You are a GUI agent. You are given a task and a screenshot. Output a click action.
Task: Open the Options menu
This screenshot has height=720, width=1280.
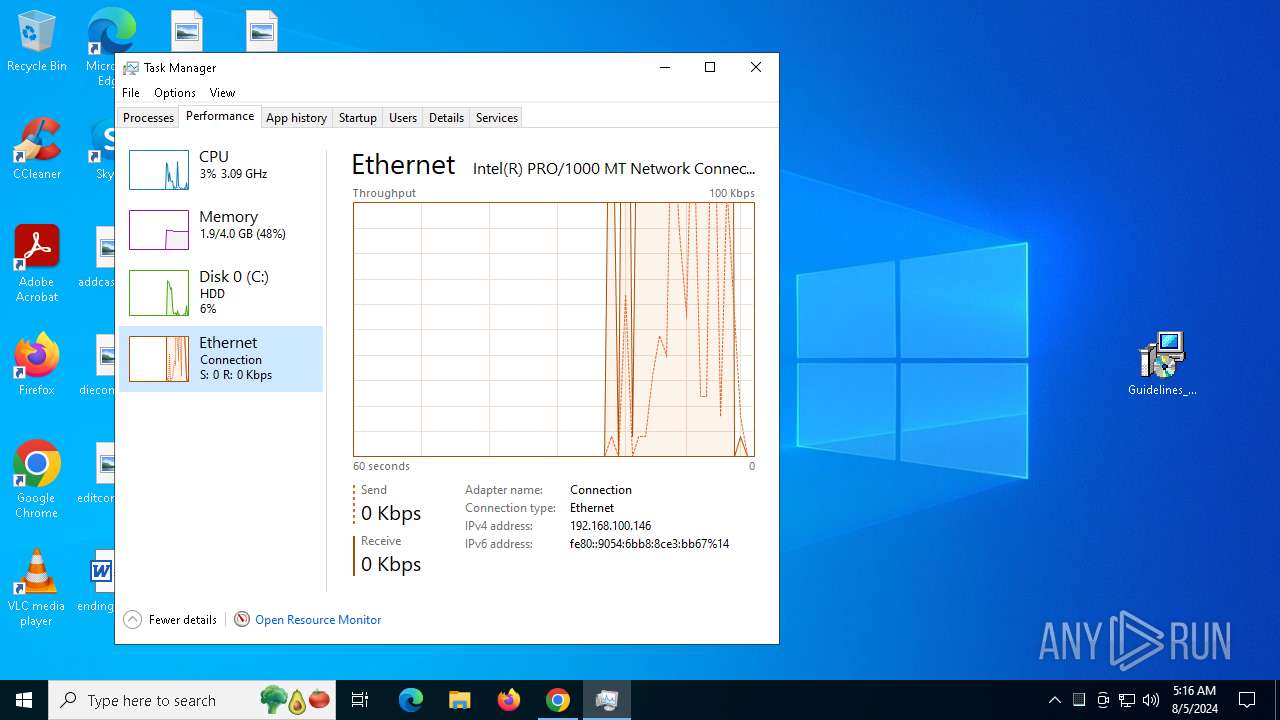coord(175,93)
